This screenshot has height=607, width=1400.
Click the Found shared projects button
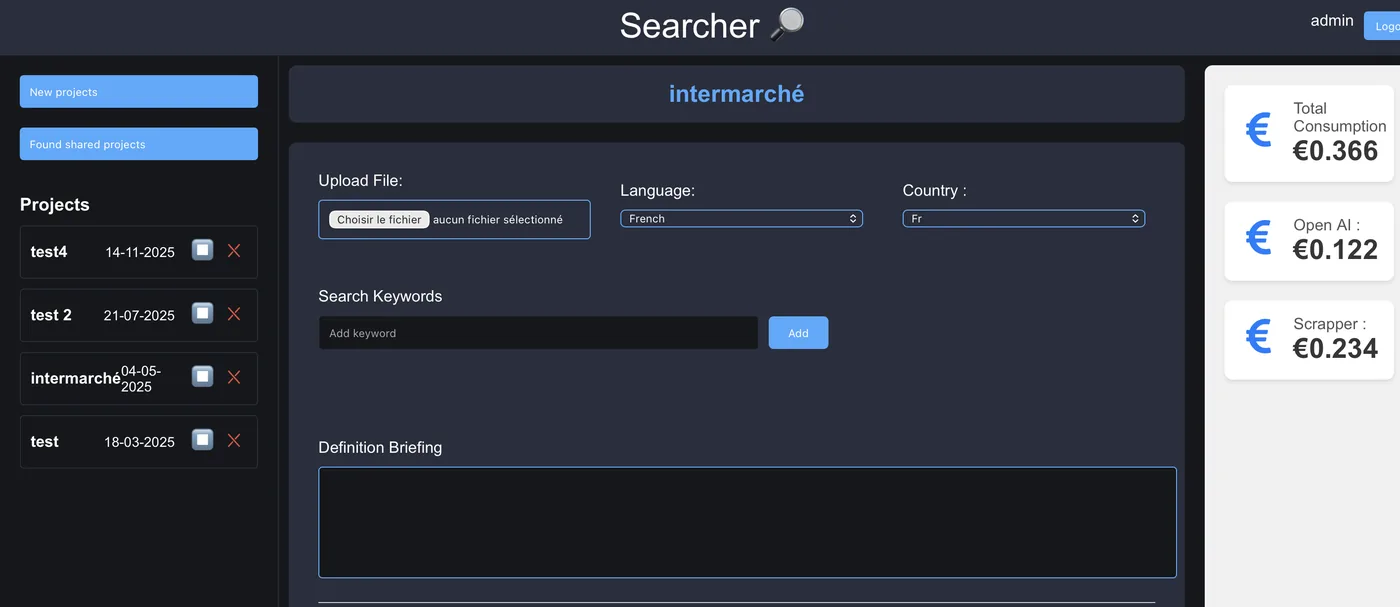pyautogui.click(x=139, y=144)
